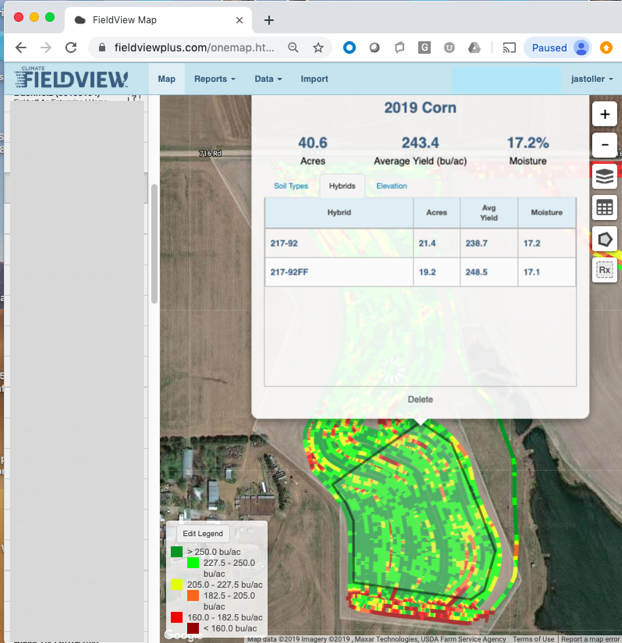Switch to the Elevation tab

tap(392, 186)
